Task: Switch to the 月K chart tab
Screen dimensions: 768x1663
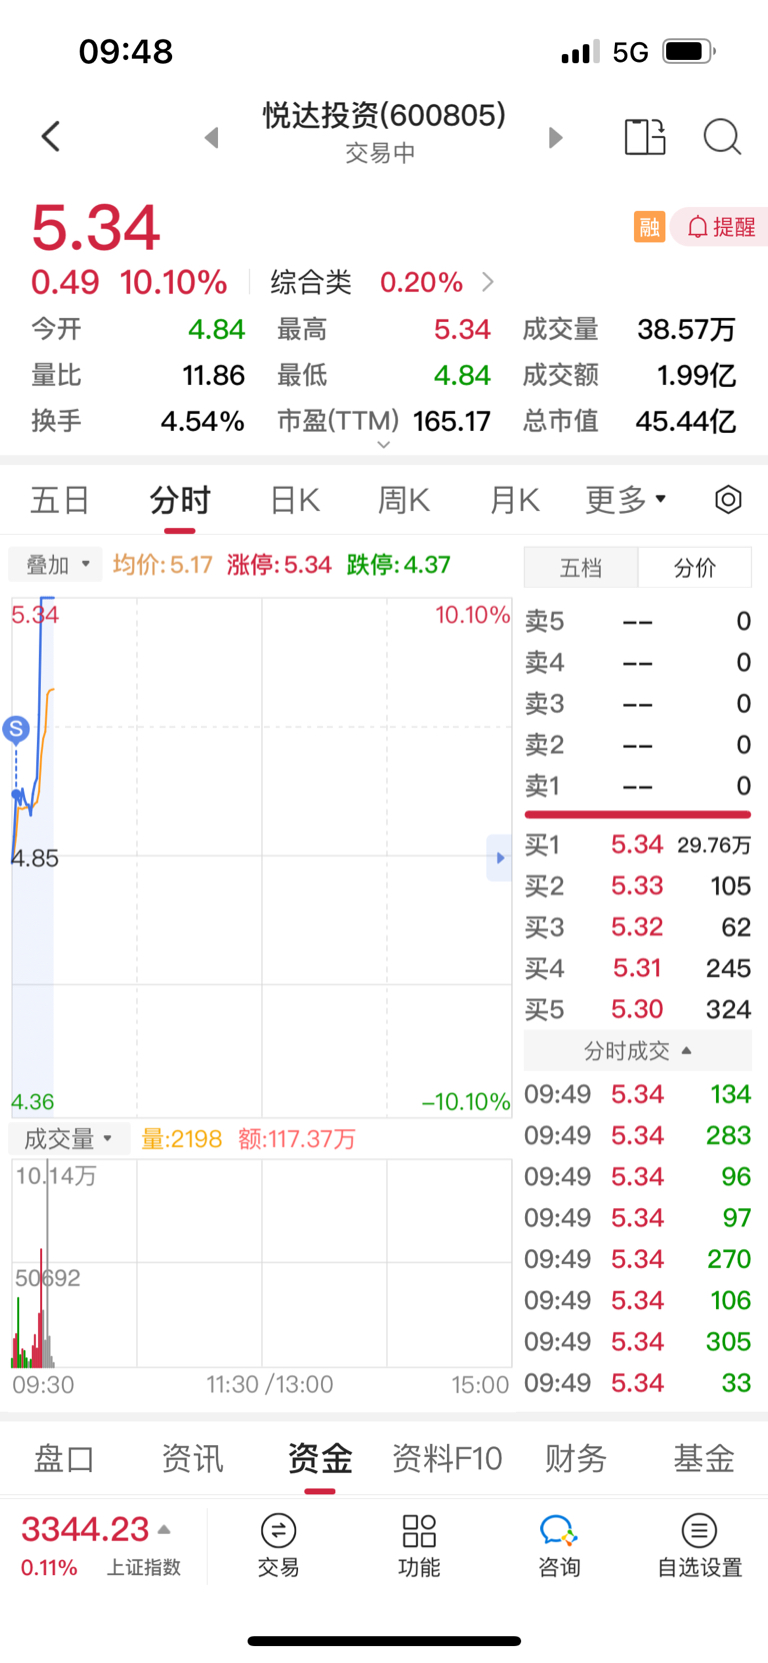Action: coord(515,499)
